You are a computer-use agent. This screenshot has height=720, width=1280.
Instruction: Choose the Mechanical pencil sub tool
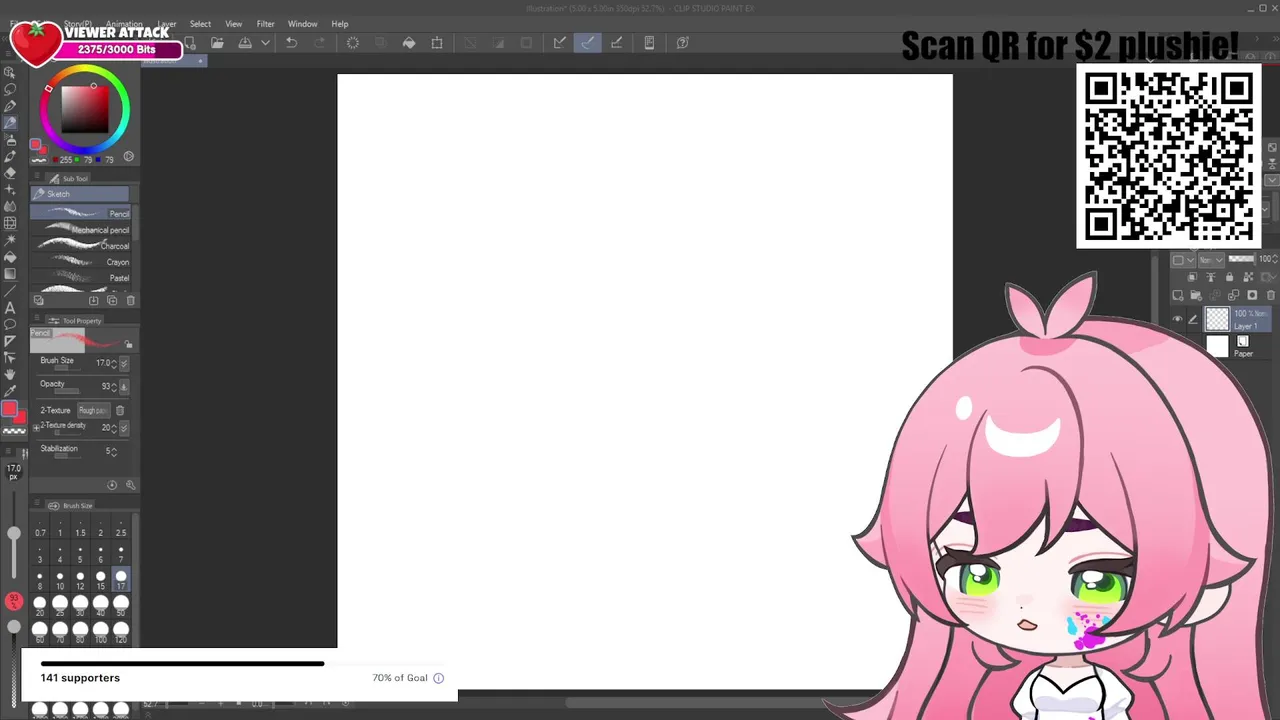click(x=82, y=230)
